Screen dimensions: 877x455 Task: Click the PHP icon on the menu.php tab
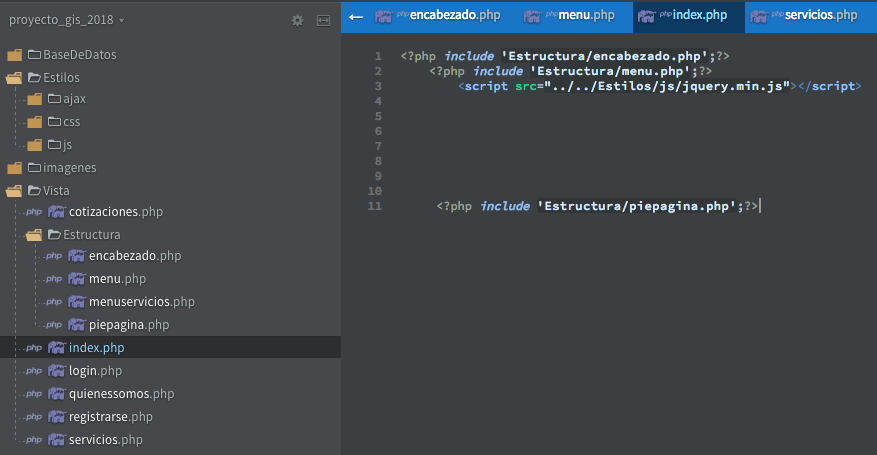point(532,17)
